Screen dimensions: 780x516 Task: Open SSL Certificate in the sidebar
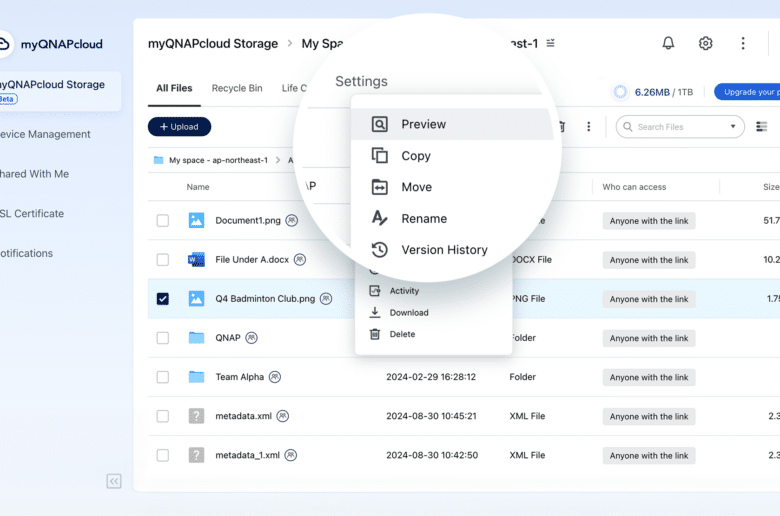(x=32, y=213)
